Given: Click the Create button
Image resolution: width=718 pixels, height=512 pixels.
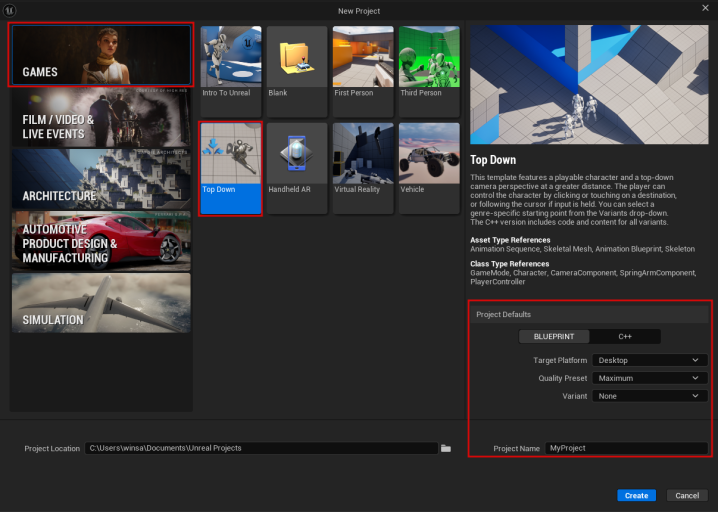Looking at the screenshot, I should pyautogui.click(x=636, y=496).
